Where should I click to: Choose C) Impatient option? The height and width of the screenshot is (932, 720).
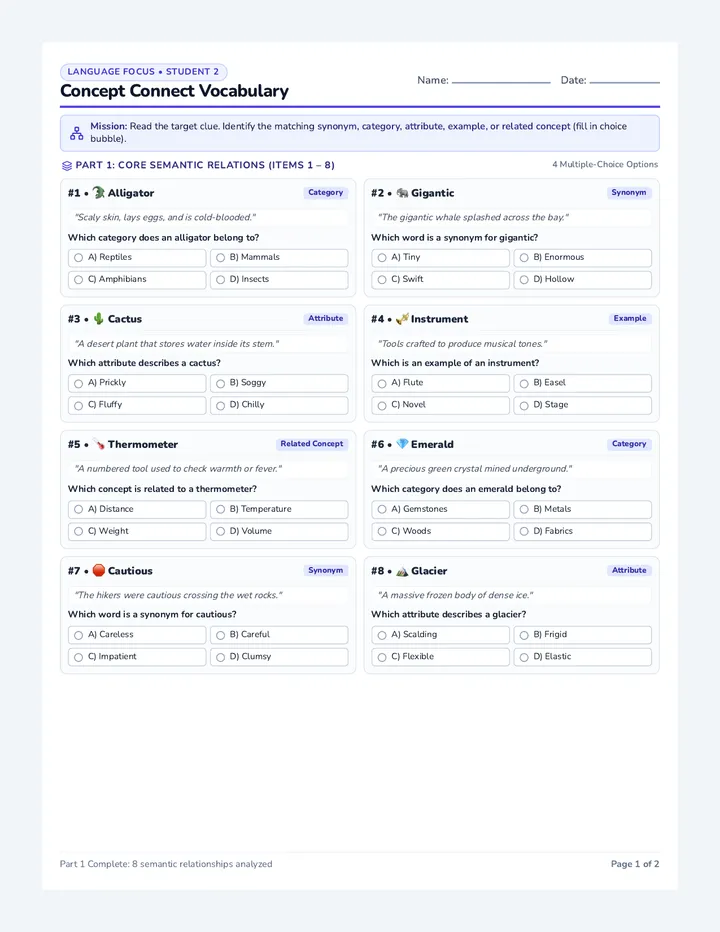pos(137,657)
